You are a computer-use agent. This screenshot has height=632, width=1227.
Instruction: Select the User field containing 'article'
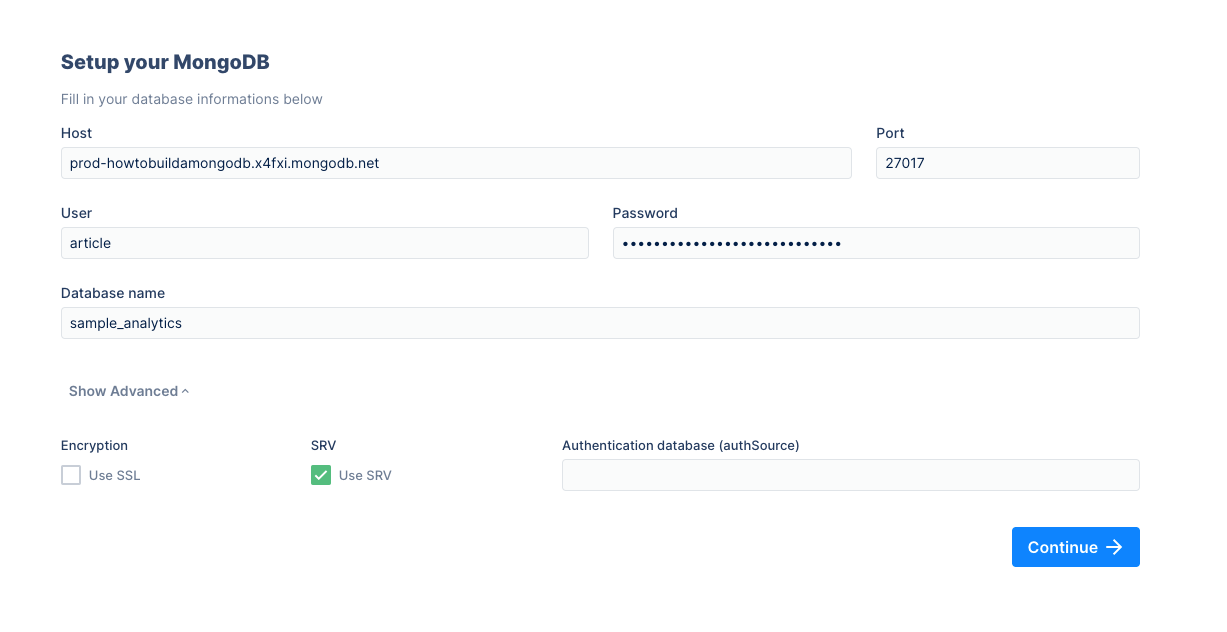tap(325, 243)
